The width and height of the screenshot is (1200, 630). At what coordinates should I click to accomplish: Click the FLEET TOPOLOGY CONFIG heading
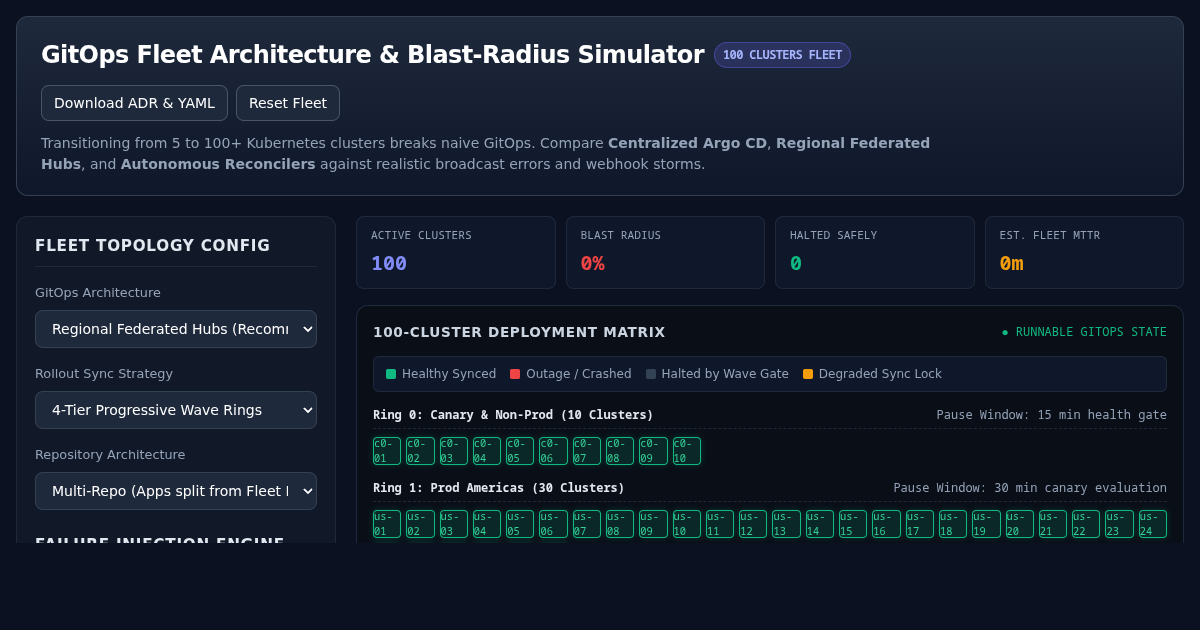point(153,245)
